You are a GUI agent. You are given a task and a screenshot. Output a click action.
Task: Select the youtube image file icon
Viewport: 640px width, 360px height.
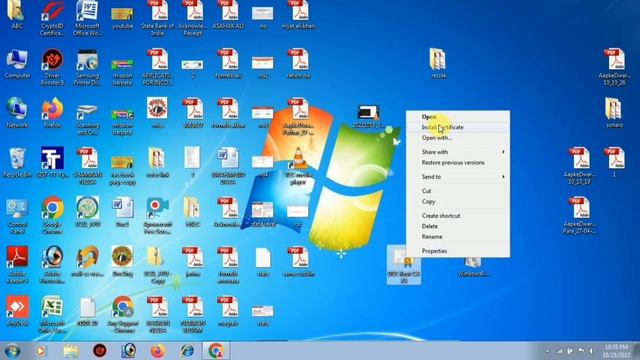[122, 17]
